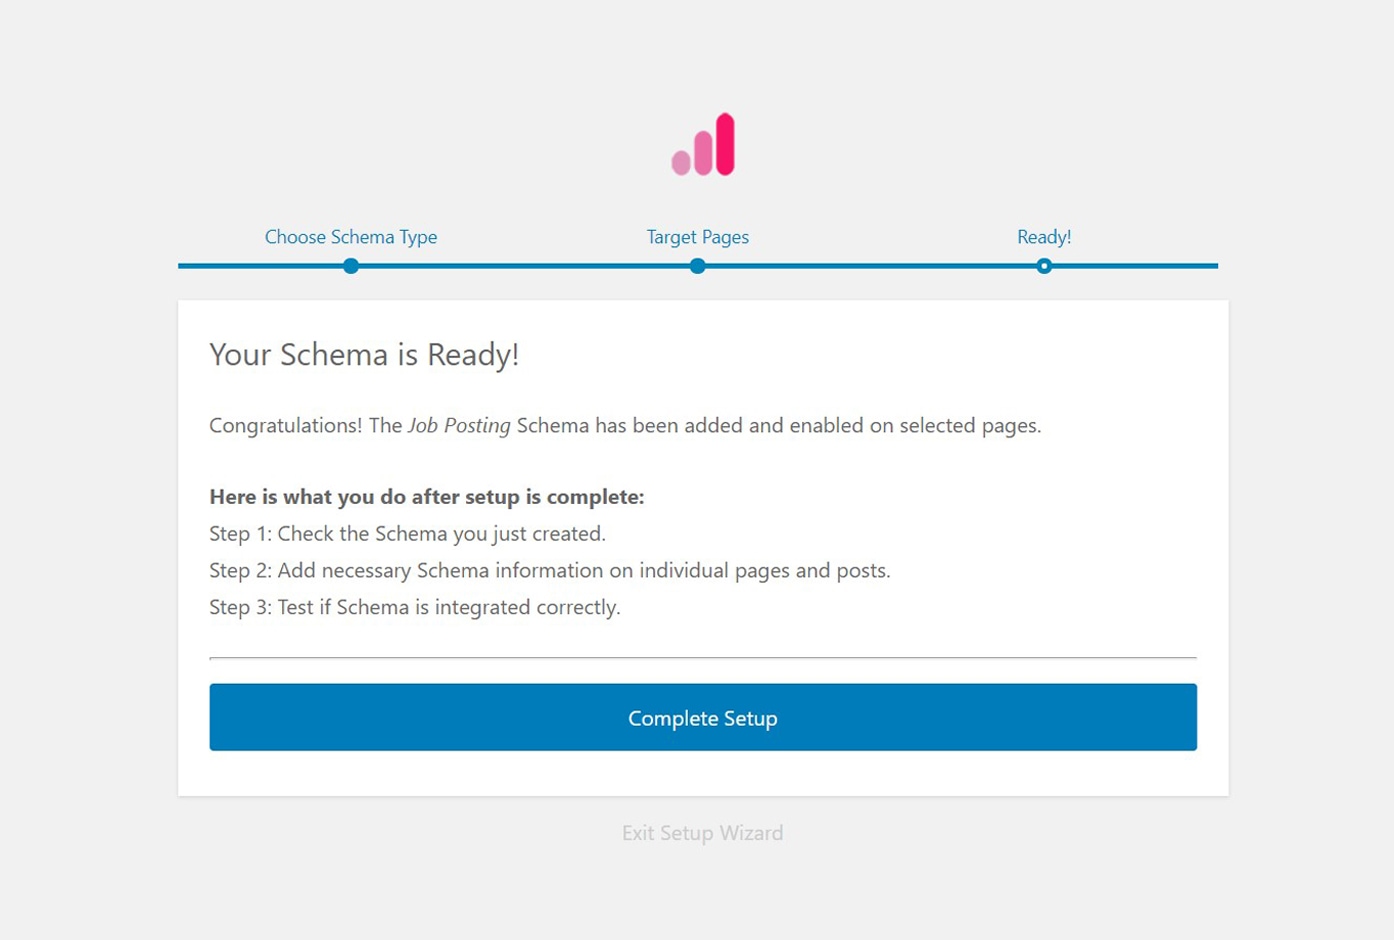Click the pink bar-chart logo icon
Screen dimensions: 1394x940
[x=703, y=146]
